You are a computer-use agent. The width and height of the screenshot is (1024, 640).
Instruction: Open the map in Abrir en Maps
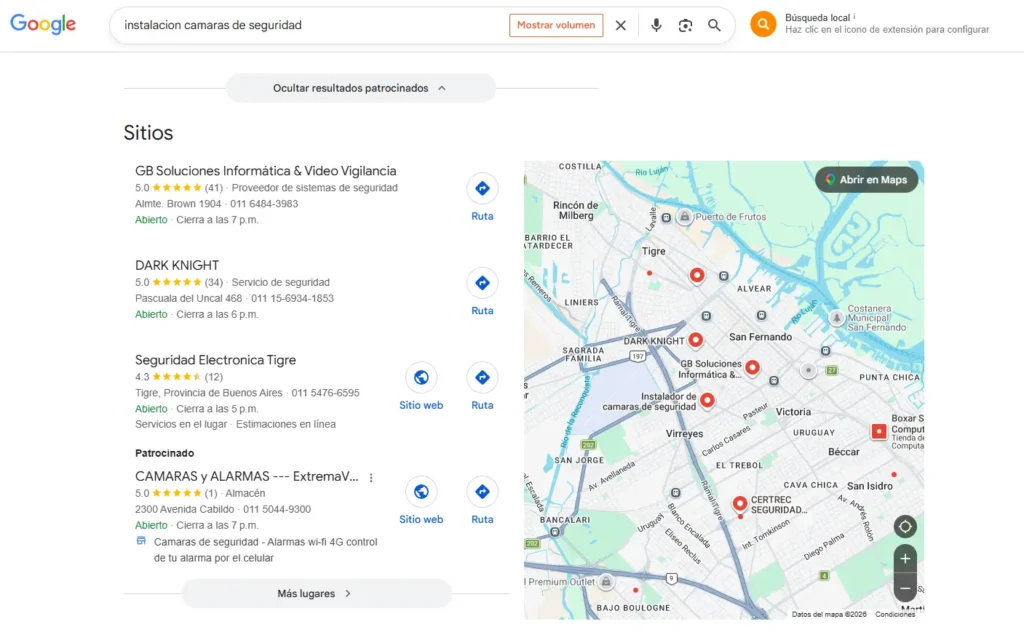click(x=866, y=179)
